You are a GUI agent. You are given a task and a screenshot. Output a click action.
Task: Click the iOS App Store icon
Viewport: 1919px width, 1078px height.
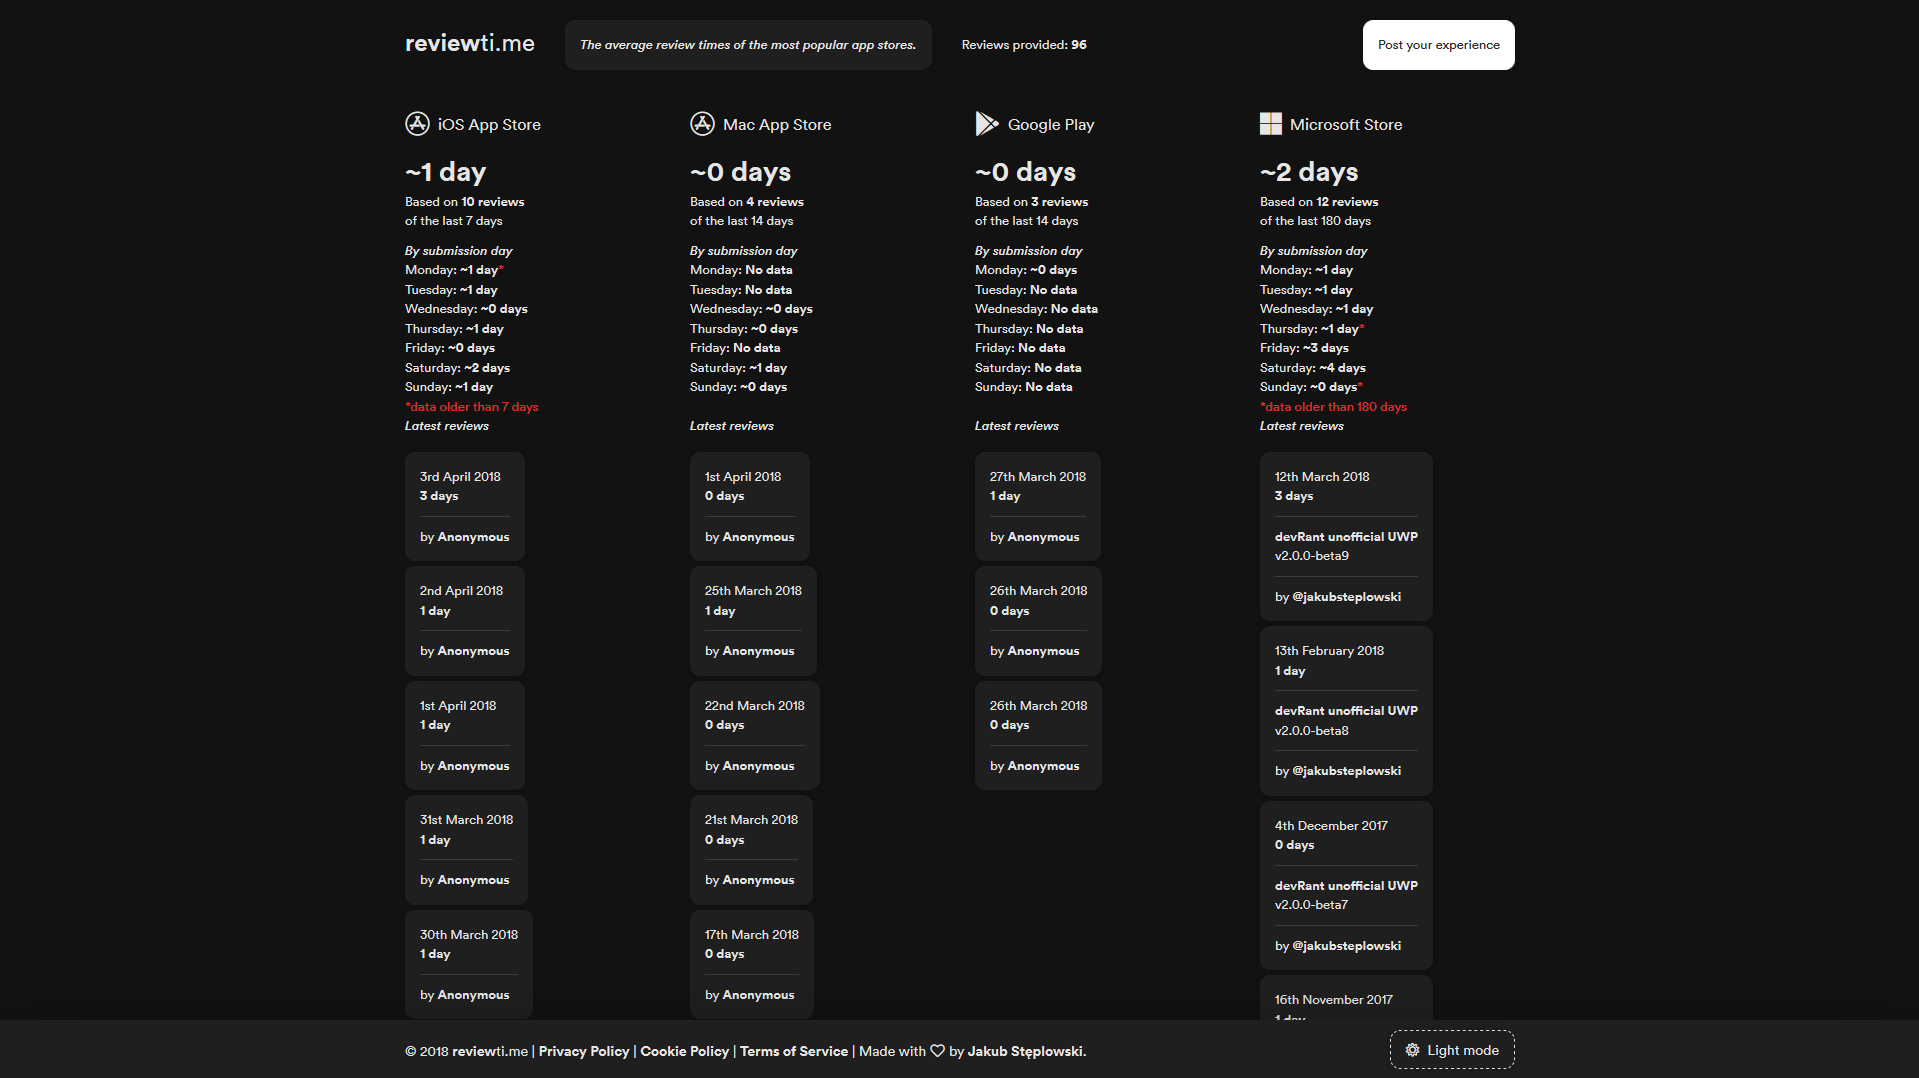click(416, 124)
